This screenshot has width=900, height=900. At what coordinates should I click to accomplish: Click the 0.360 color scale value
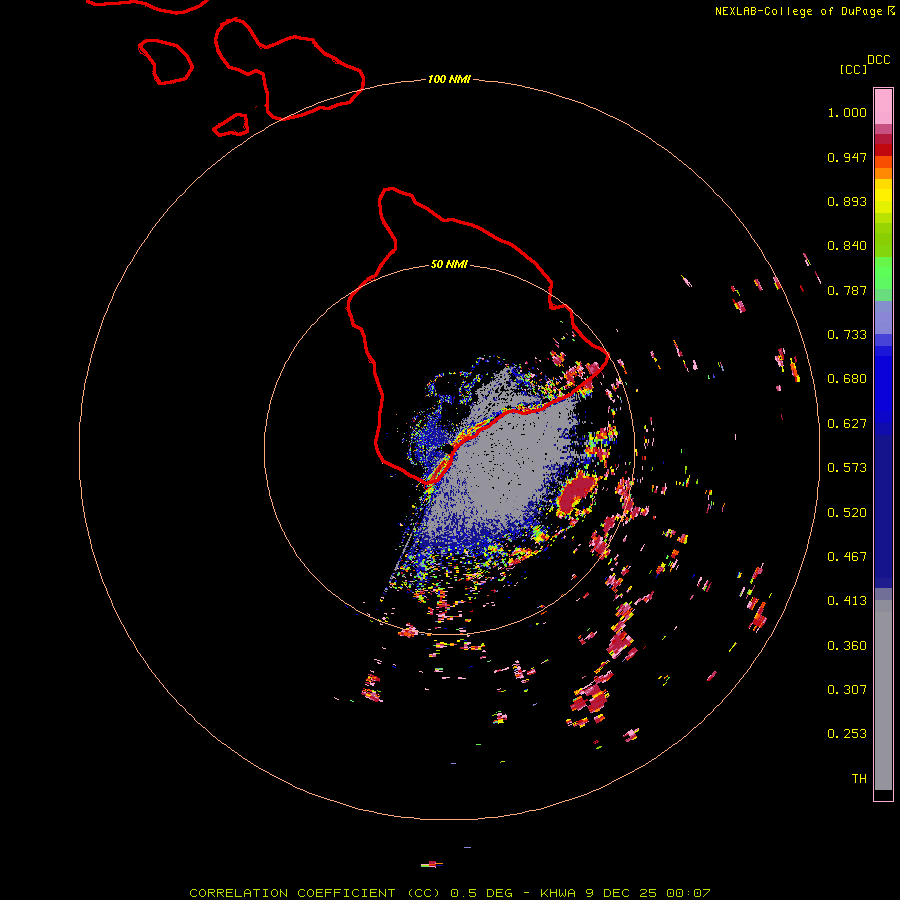coord(847,646)
